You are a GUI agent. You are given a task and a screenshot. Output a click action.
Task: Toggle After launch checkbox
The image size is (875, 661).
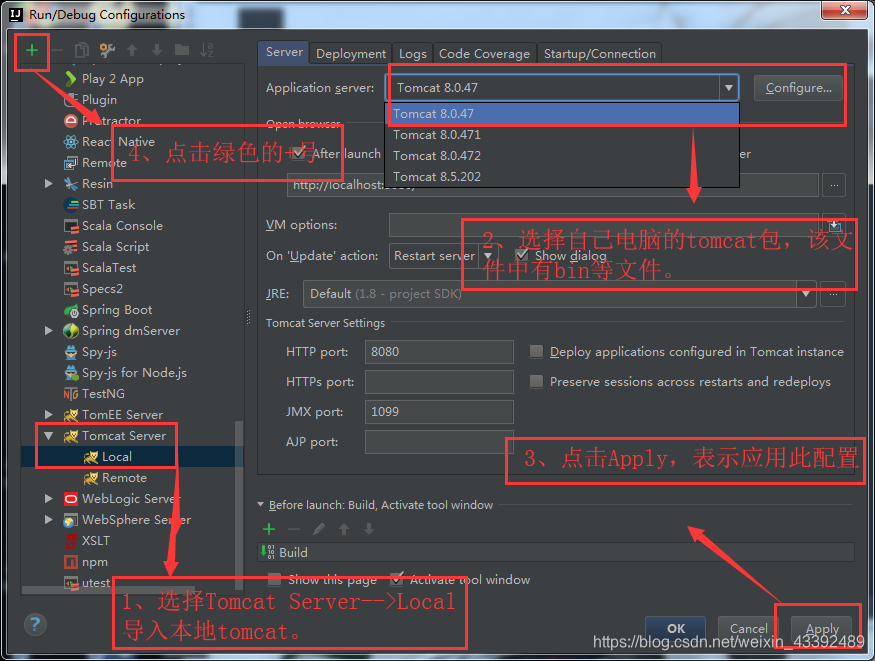[299, 153]
